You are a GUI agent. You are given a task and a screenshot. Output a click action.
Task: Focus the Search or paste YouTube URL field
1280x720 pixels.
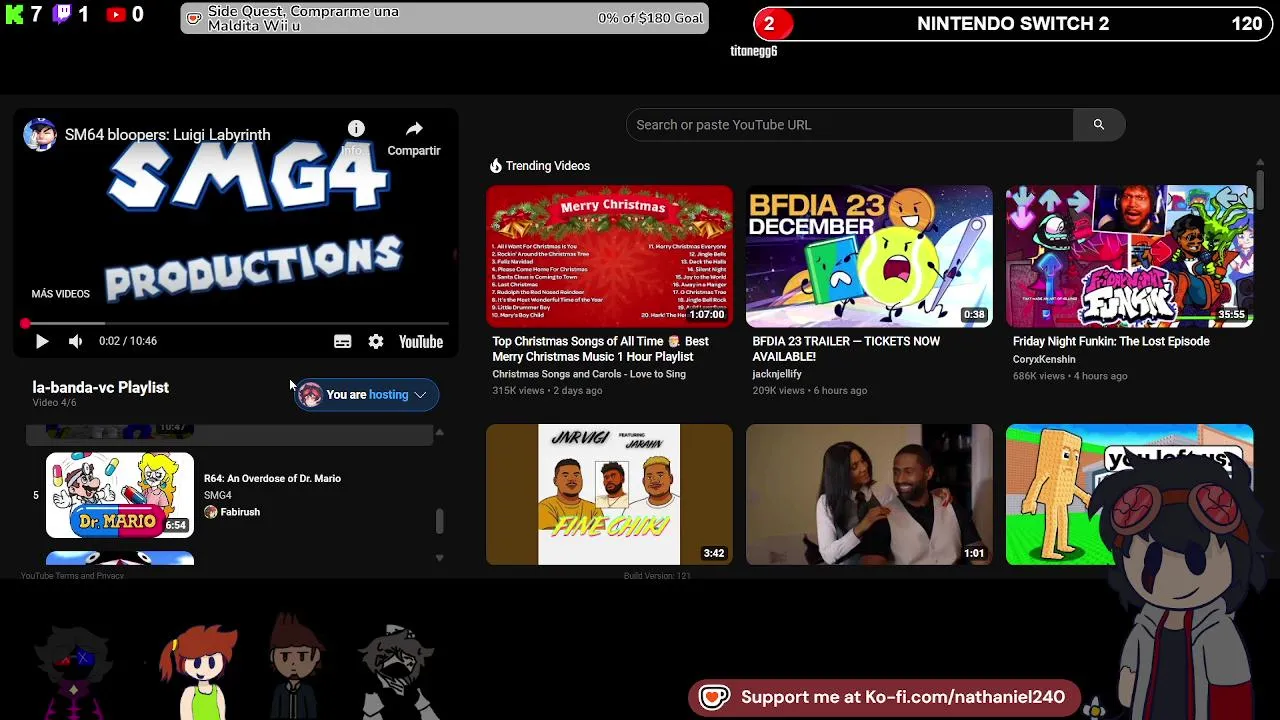click(850, 125)
